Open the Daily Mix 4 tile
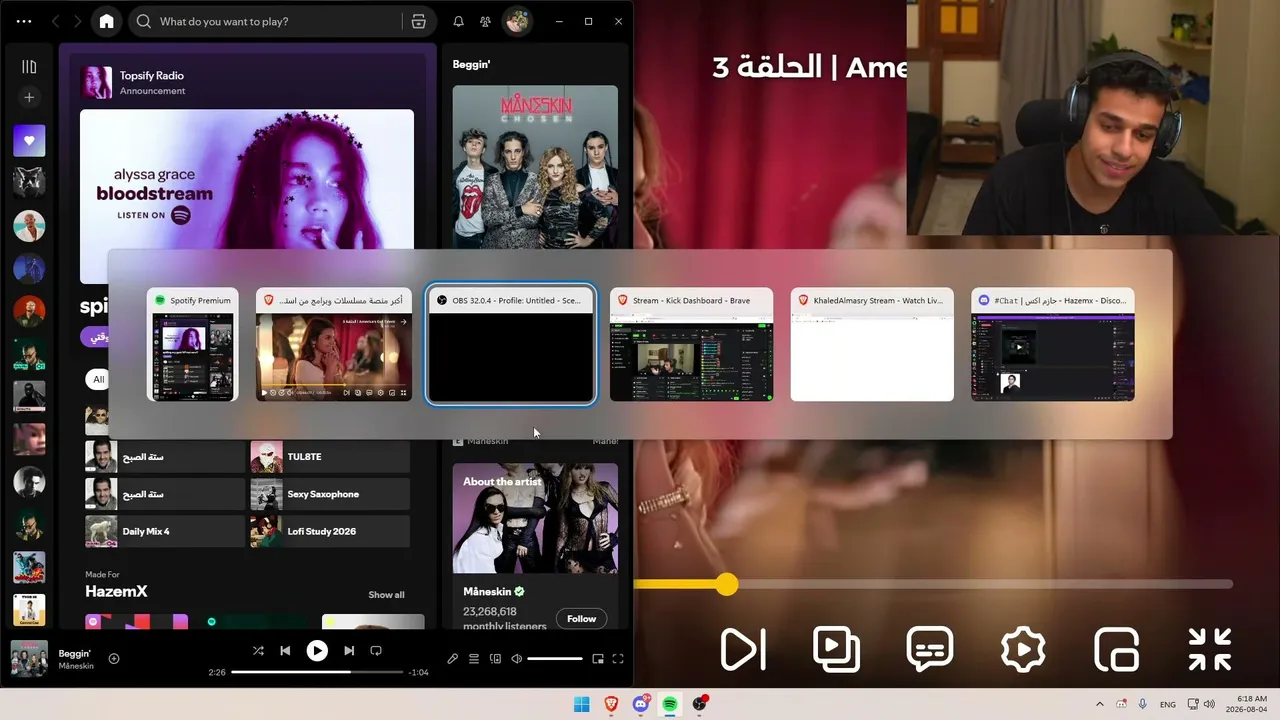Viewport: 1280px width, 720px height. tap(165, 531)
